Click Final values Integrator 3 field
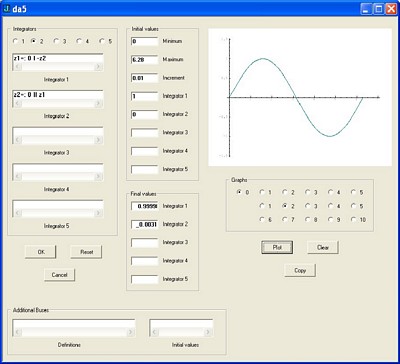This screenshot has height=364, width=400. (145, 242)
